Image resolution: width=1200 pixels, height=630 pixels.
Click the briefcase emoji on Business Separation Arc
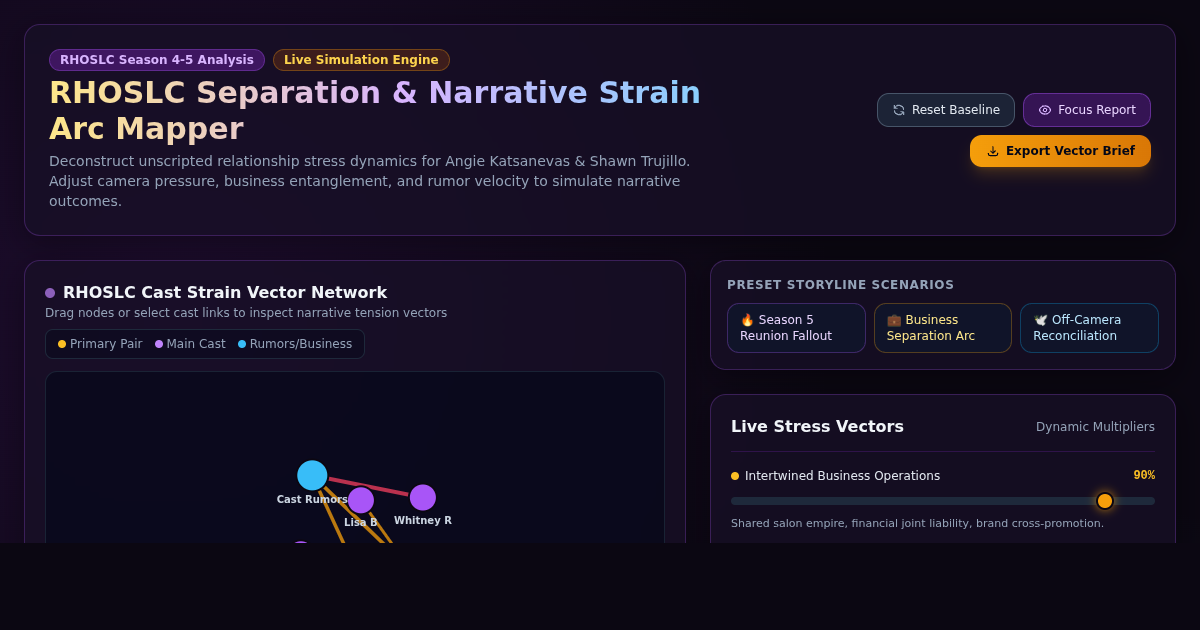tap(894, 320)
